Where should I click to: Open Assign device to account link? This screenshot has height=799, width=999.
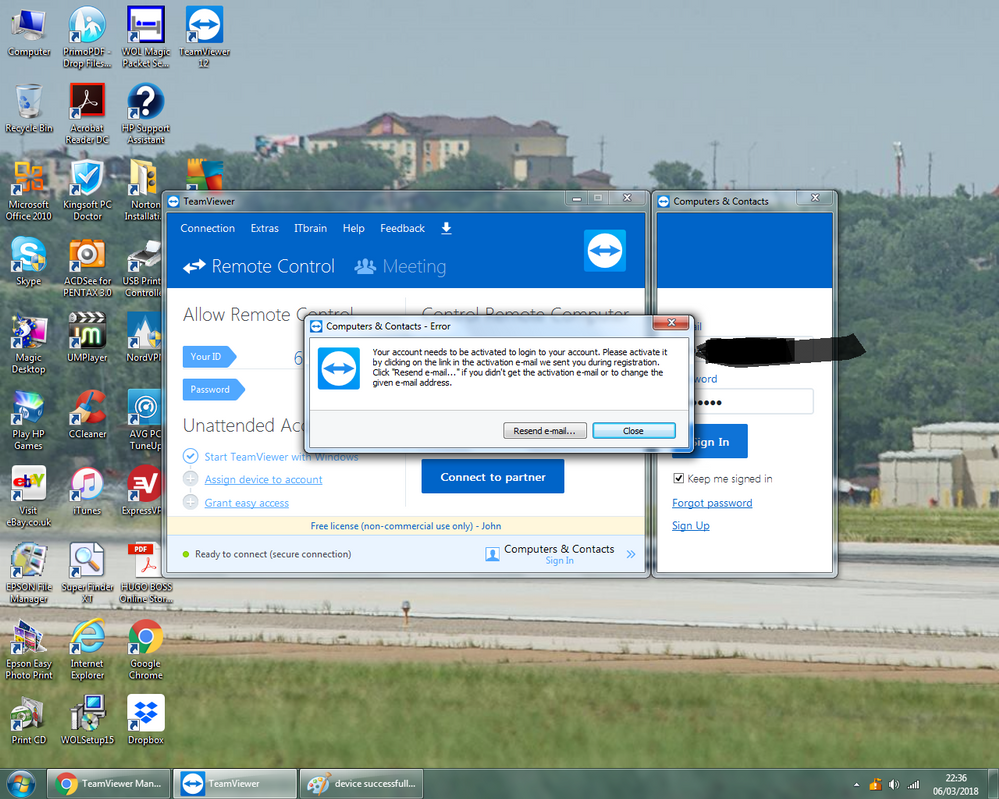click(263, 479)
